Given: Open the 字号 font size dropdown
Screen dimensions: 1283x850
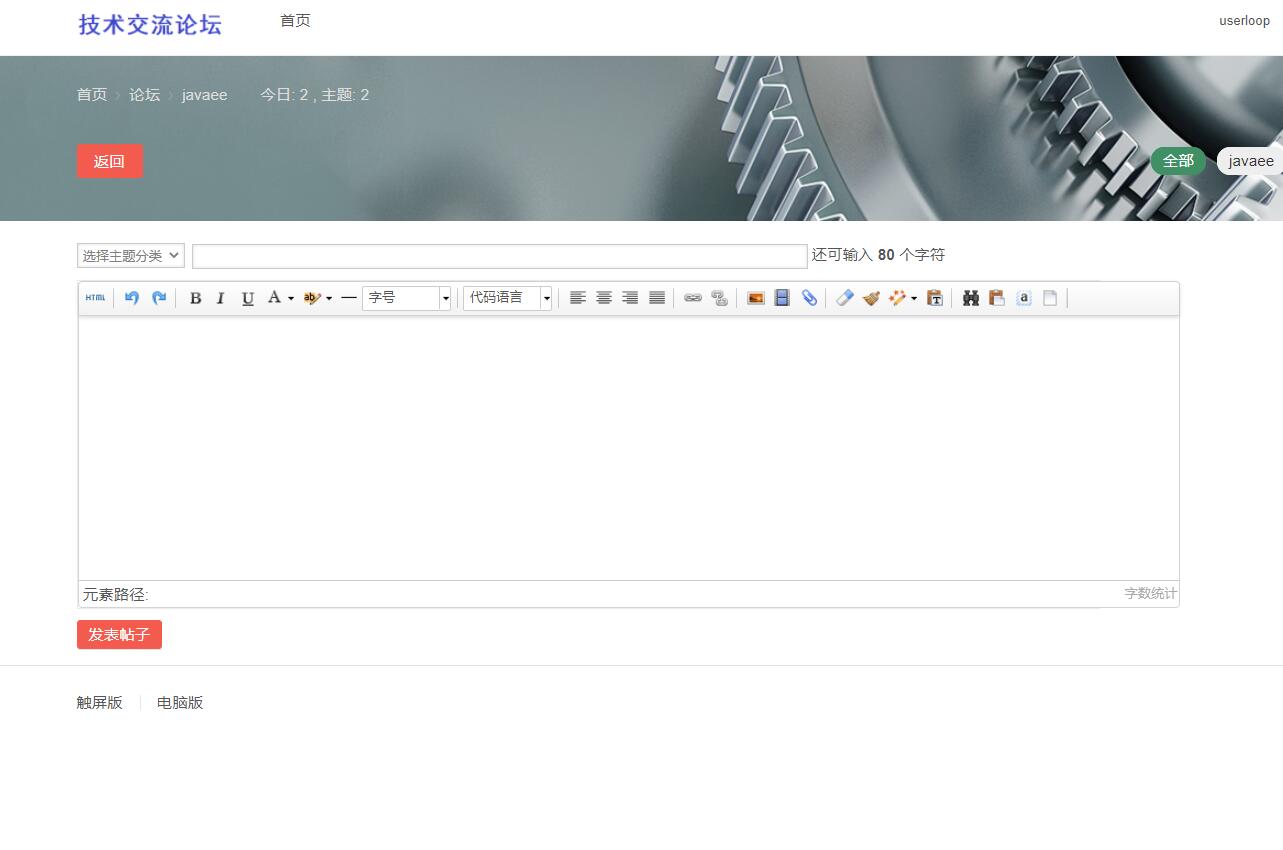Looking at the screenshot, I should coord(407,298).
